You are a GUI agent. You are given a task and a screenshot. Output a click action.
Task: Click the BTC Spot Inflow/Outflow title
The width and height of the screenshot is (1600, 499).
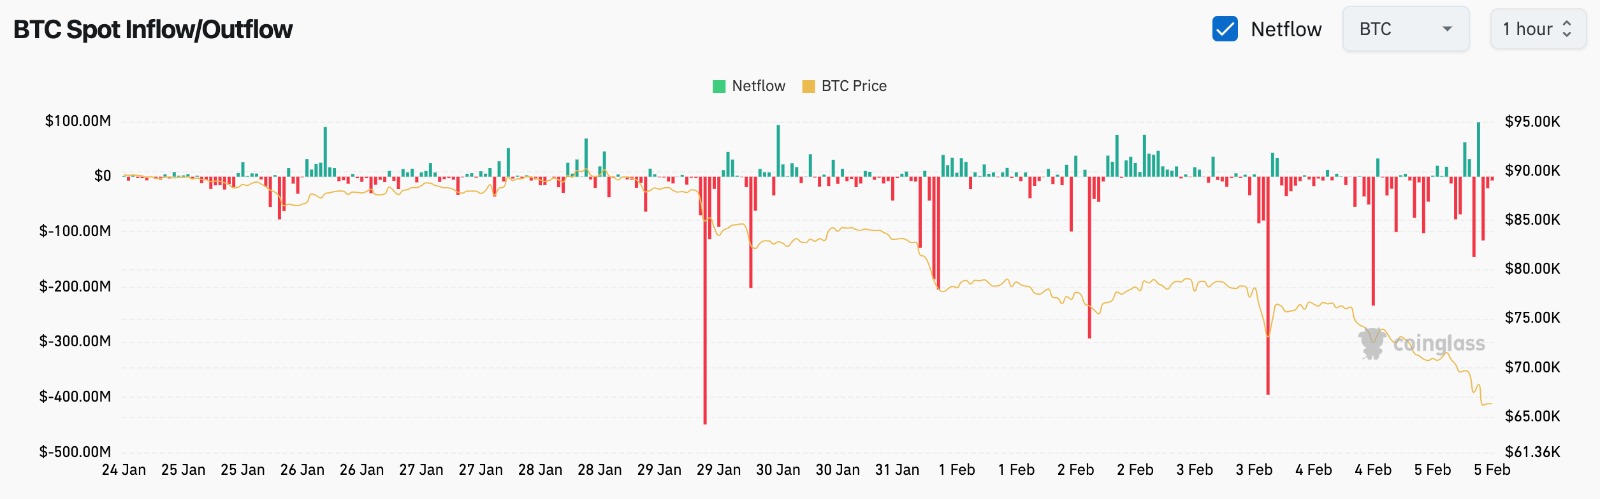coord(153,29)
